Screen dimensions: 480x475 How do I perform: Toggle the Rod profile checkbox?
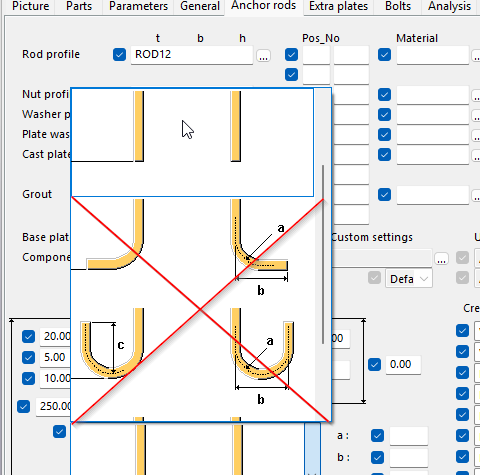point(119,55)
